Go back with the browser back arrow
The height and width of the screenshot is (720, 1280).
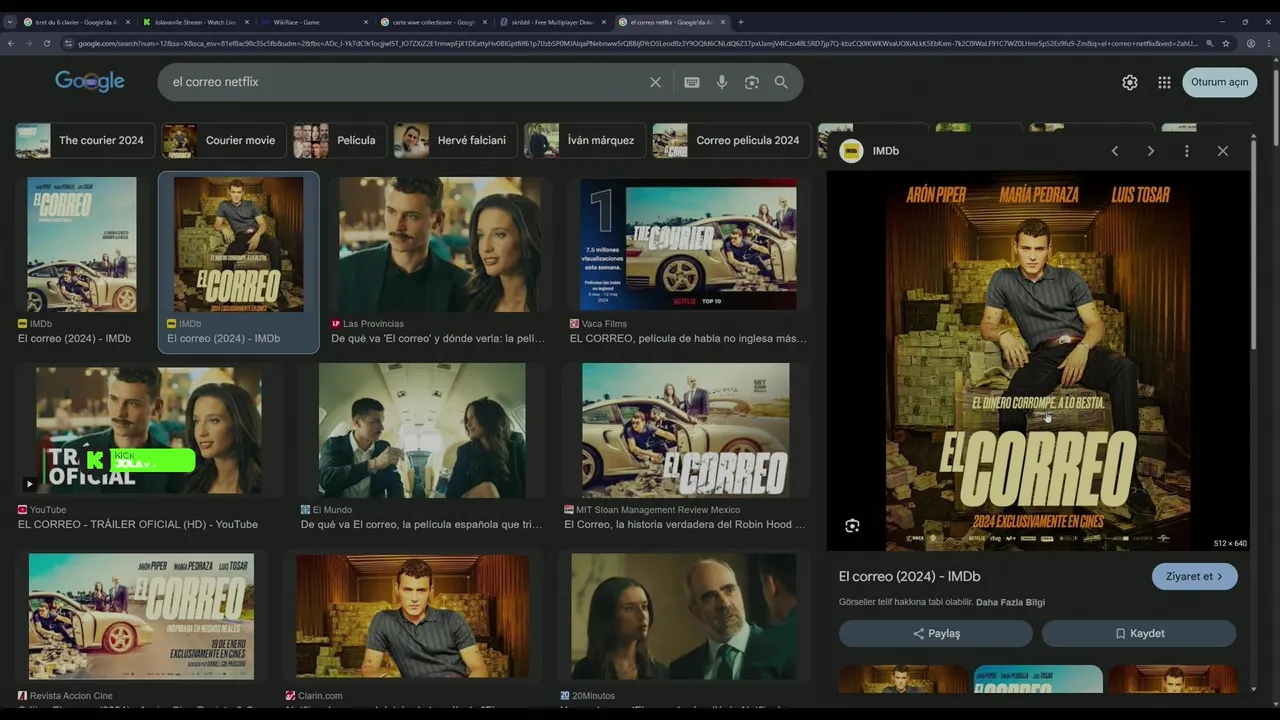[x=11, y=44]
